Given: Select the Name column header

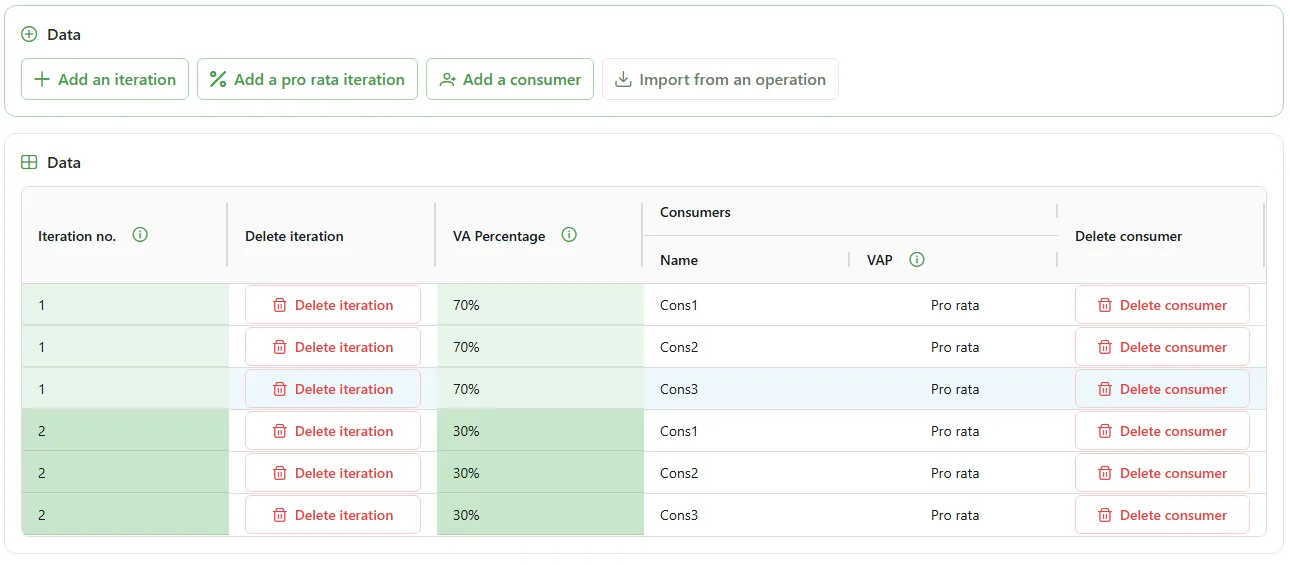Looking at the screenshot, I should click(x=679, y=260).
